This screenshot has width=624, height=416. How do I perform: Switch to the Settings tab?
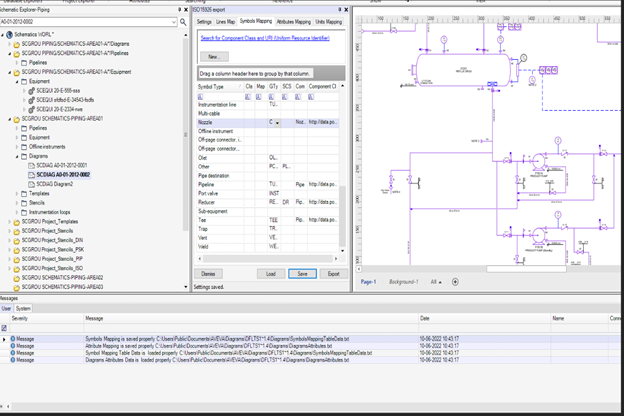[x=204, y=22]
